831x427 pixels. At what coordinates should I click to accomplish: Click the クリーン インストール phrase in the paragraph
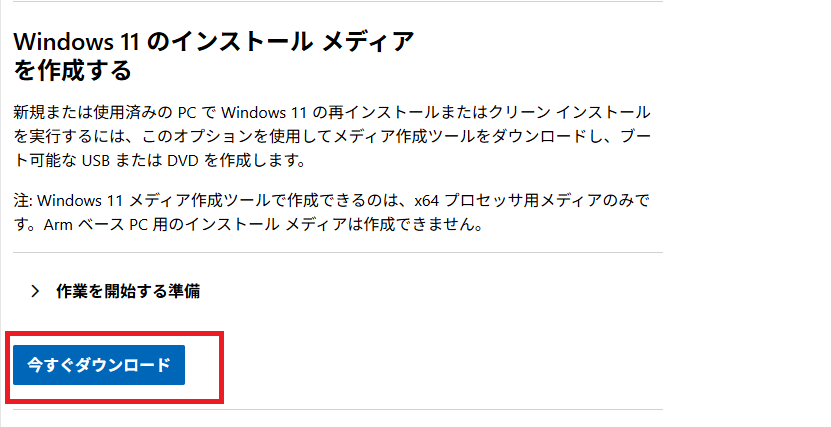coord(569,112)
